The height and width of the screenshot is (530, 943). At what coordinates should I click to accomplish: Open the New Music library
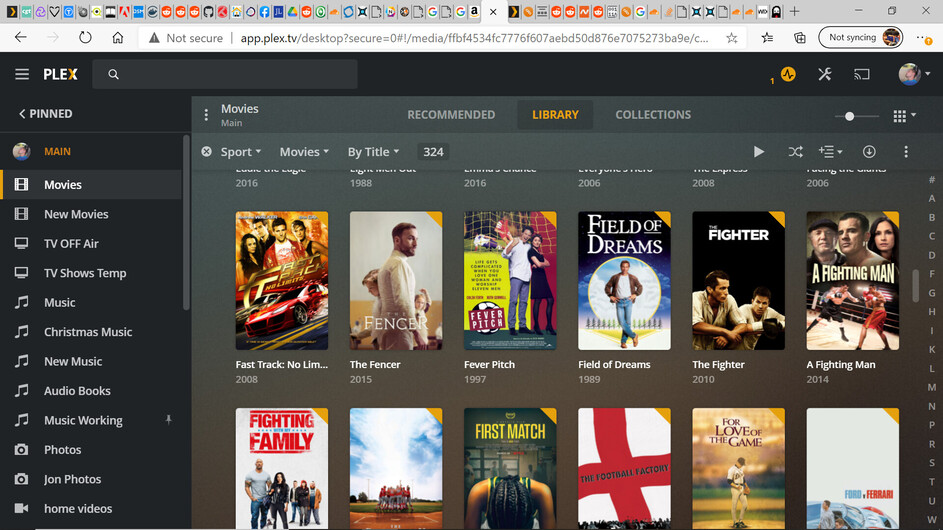(90, 362)
